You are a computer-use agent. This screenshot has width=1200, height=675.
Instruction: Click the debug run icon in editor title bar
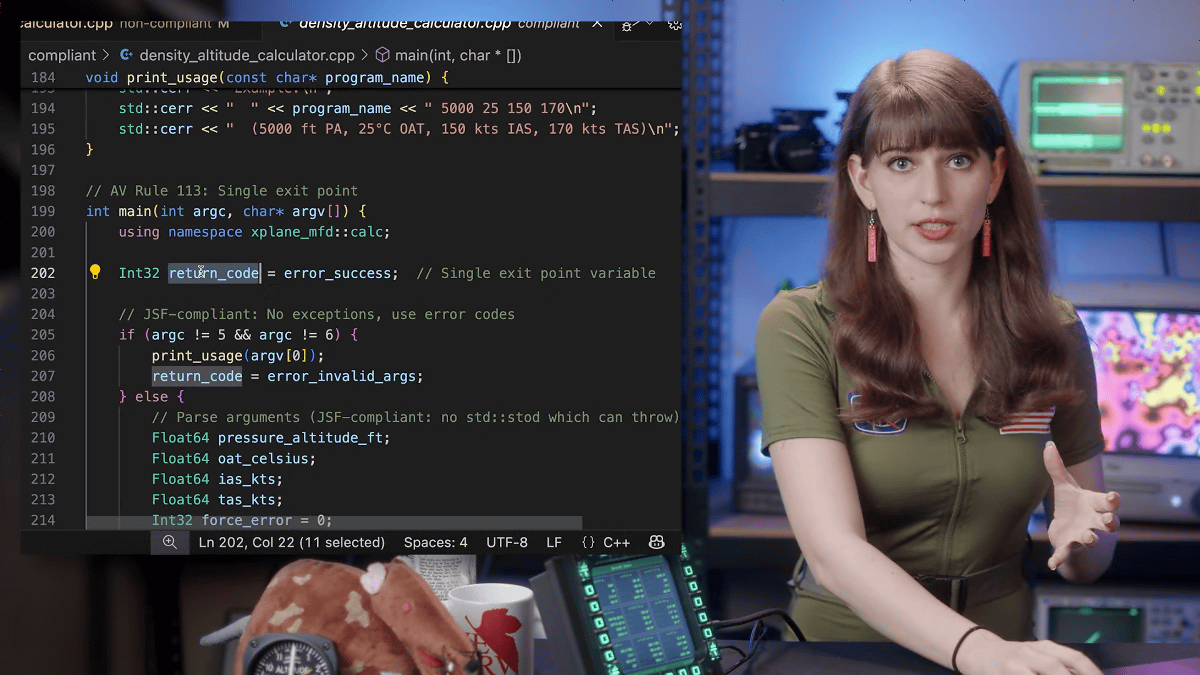tap(628, 24)
